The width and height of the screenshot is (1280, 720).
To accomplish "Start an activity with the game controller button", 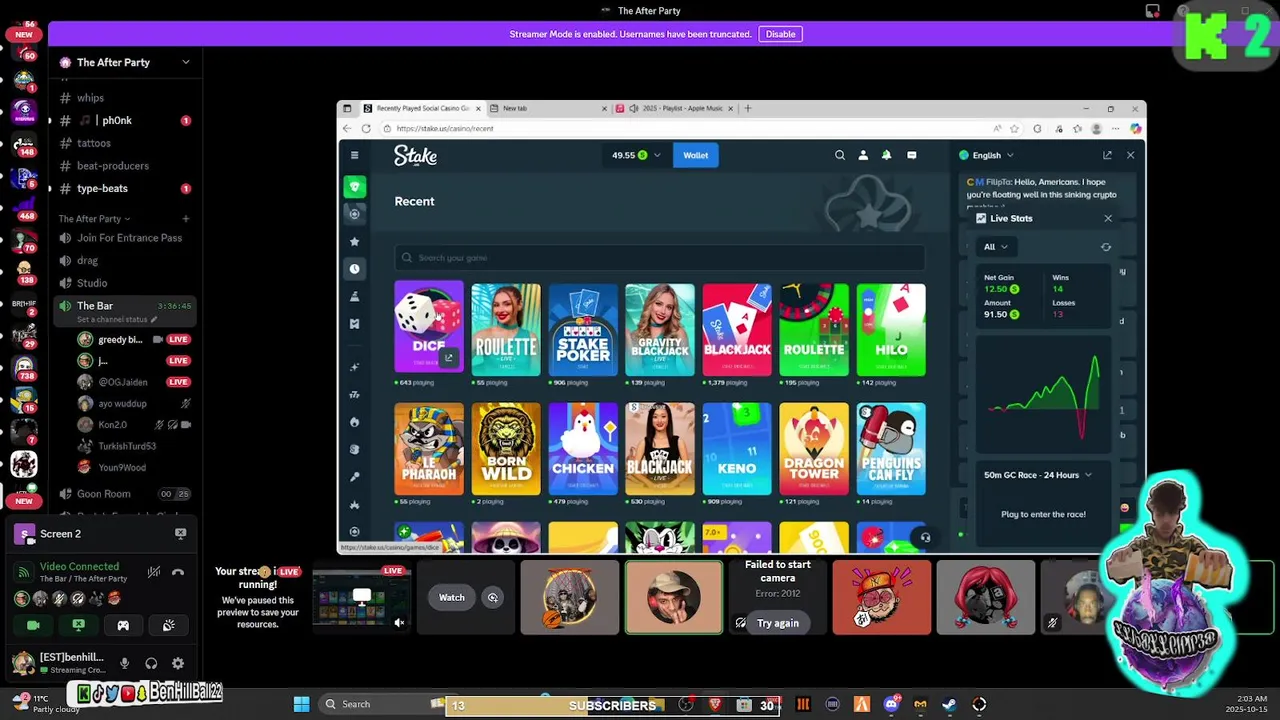I will click(123, 625).
